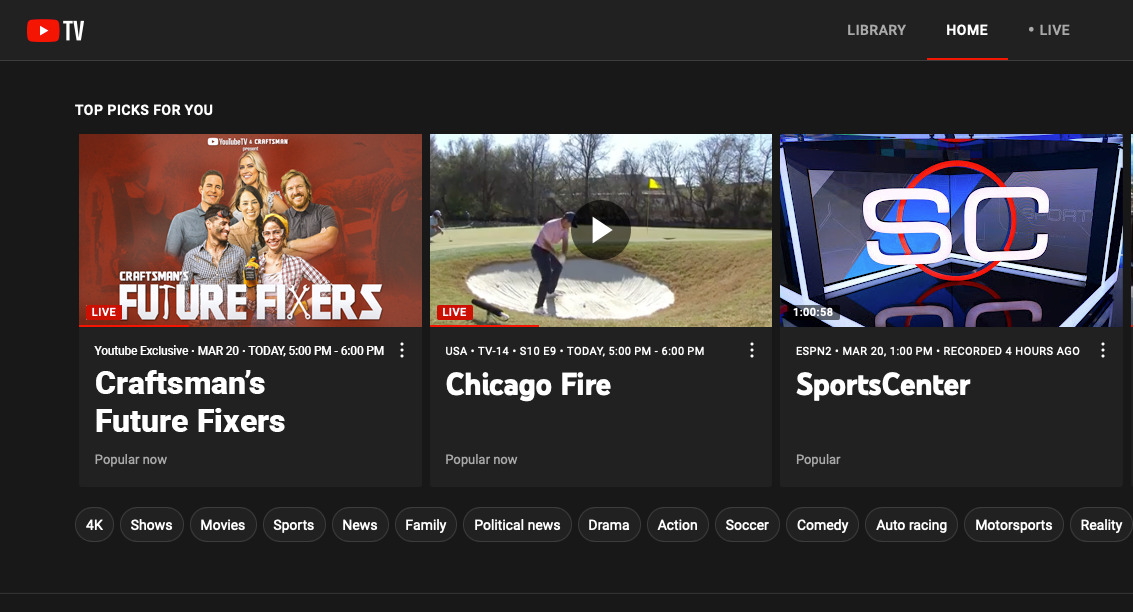Click the YouTube TV logo

click(56, 30)
